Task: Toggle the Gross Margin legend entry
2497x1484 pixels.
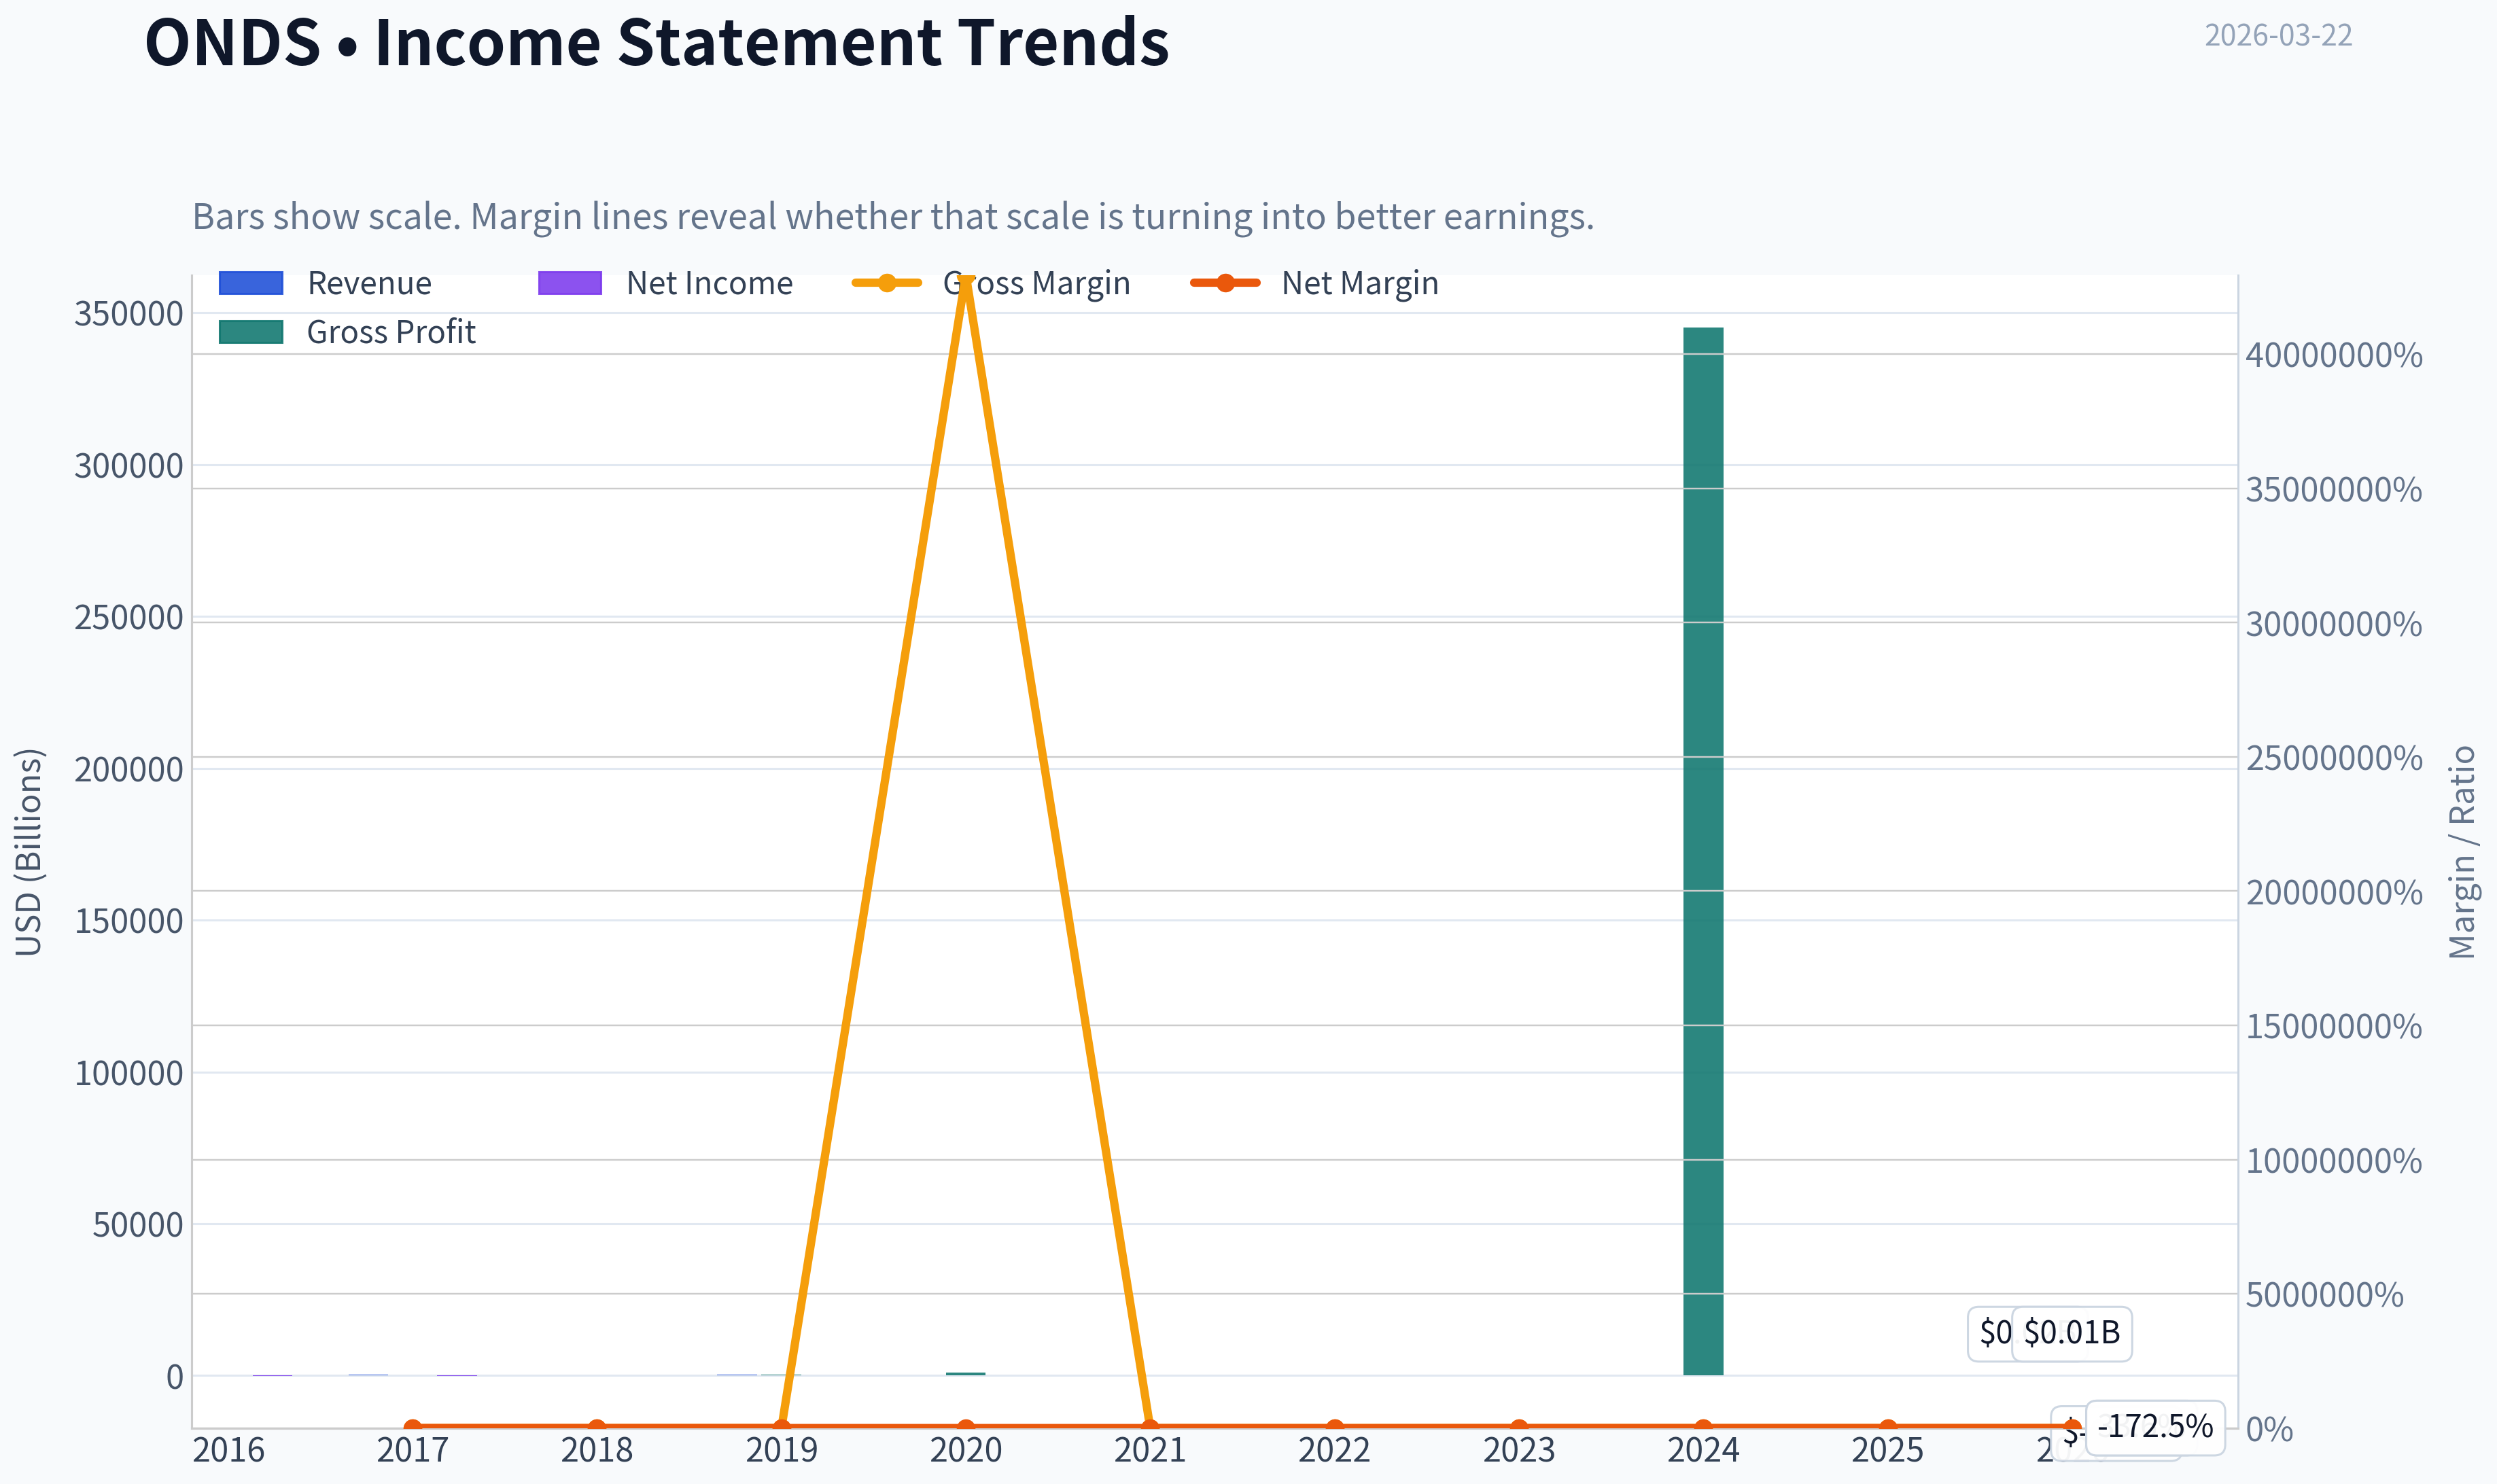Action: tap(991, 284)
